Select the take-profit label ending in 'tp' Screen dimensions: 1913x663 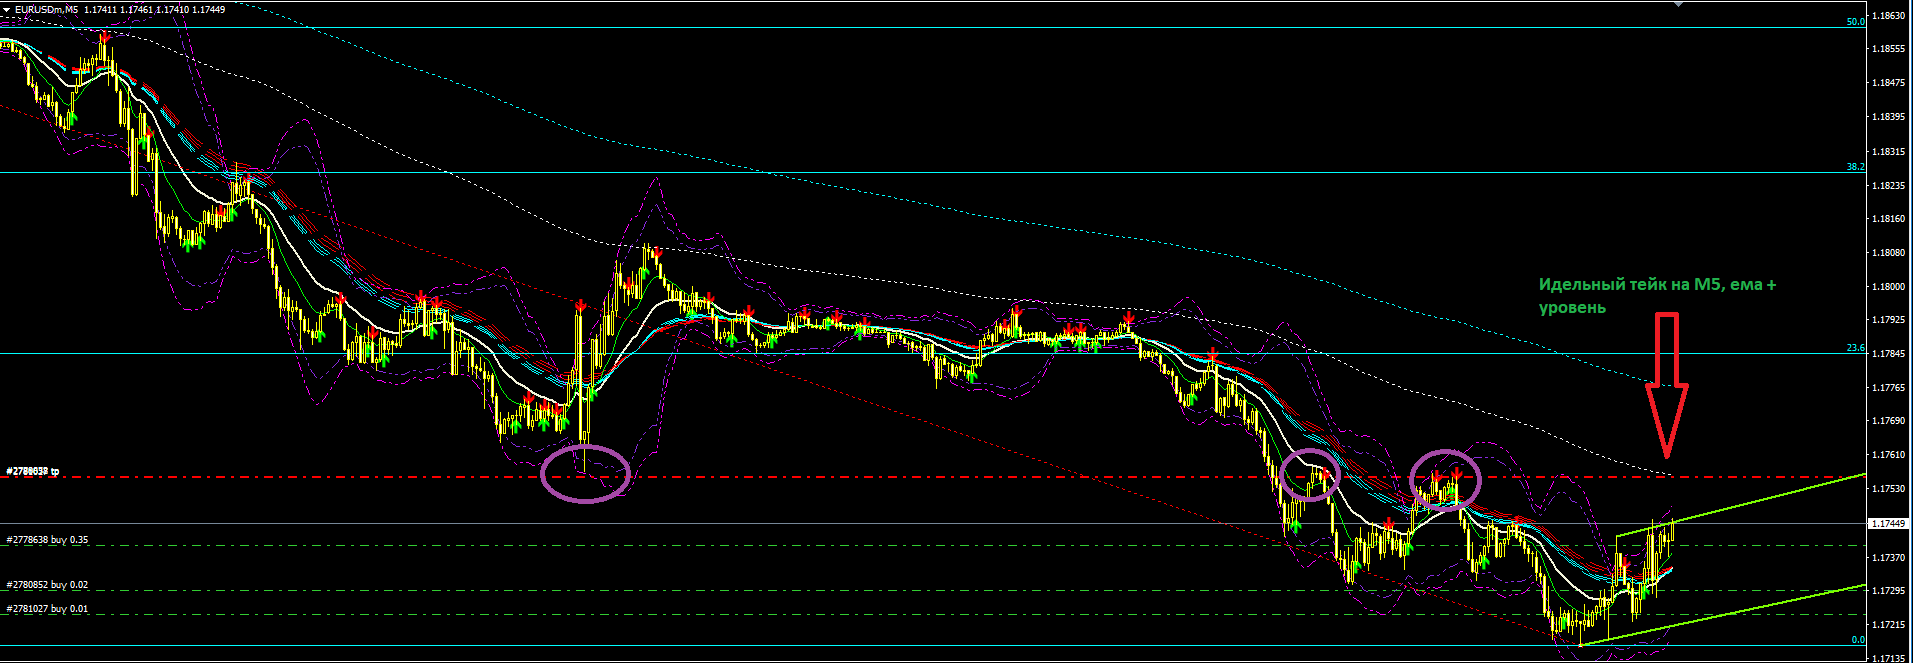click(x=33, y=471)
